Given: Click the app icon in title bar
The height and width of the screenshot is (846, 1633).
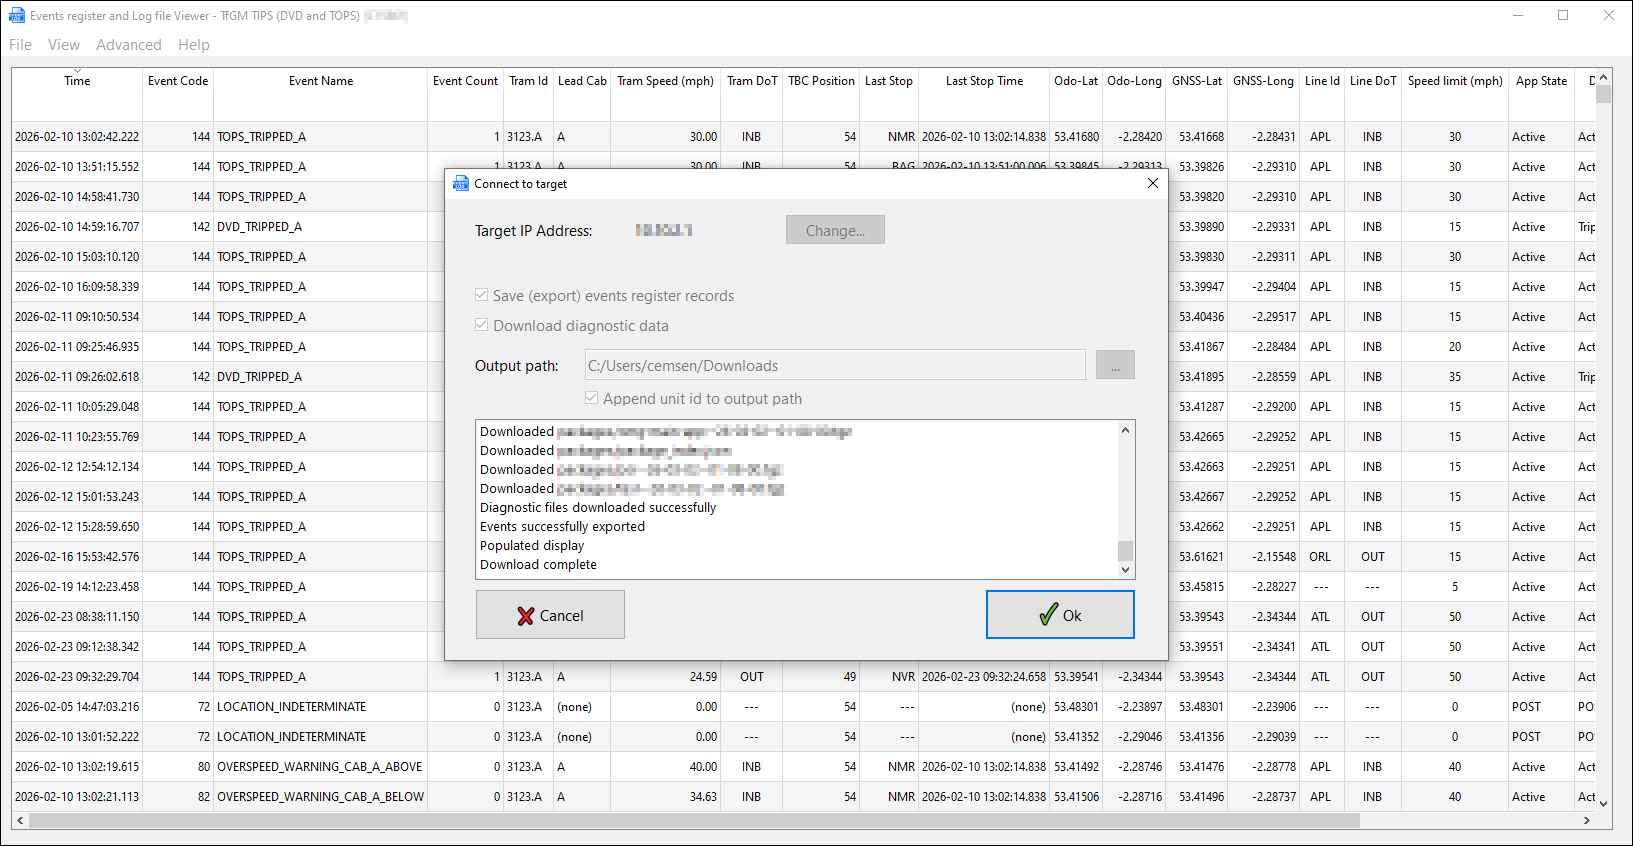Looking at the screenshot, I should 17,16.
